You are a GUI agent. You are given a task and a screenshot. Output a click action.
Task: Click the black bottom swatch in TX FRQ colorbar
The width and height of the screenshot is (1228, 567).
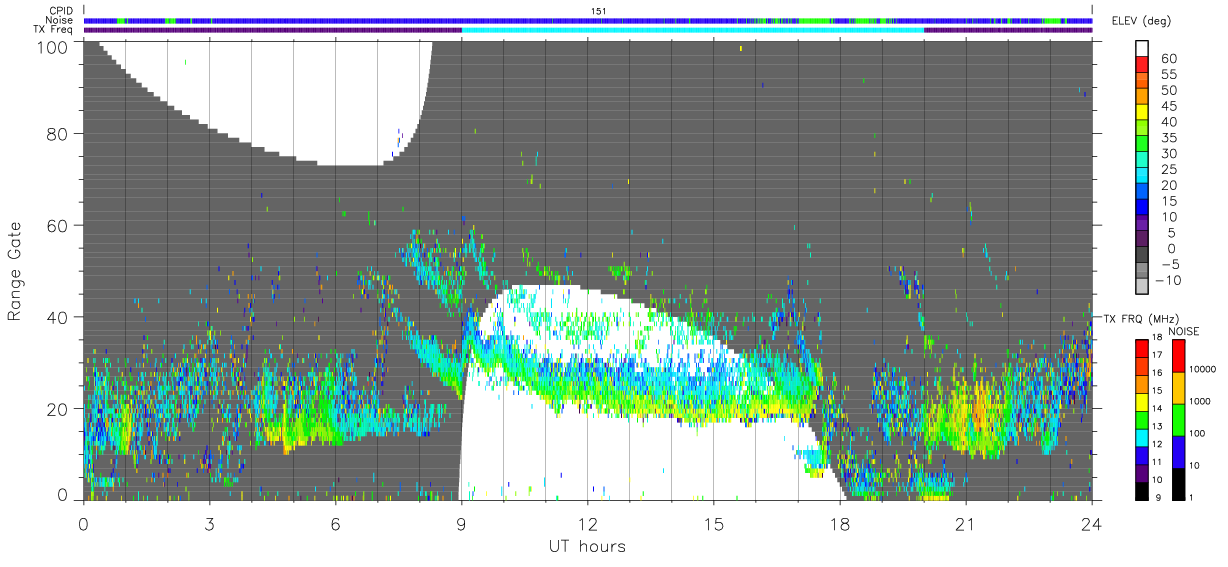[x=1142, y=491]
